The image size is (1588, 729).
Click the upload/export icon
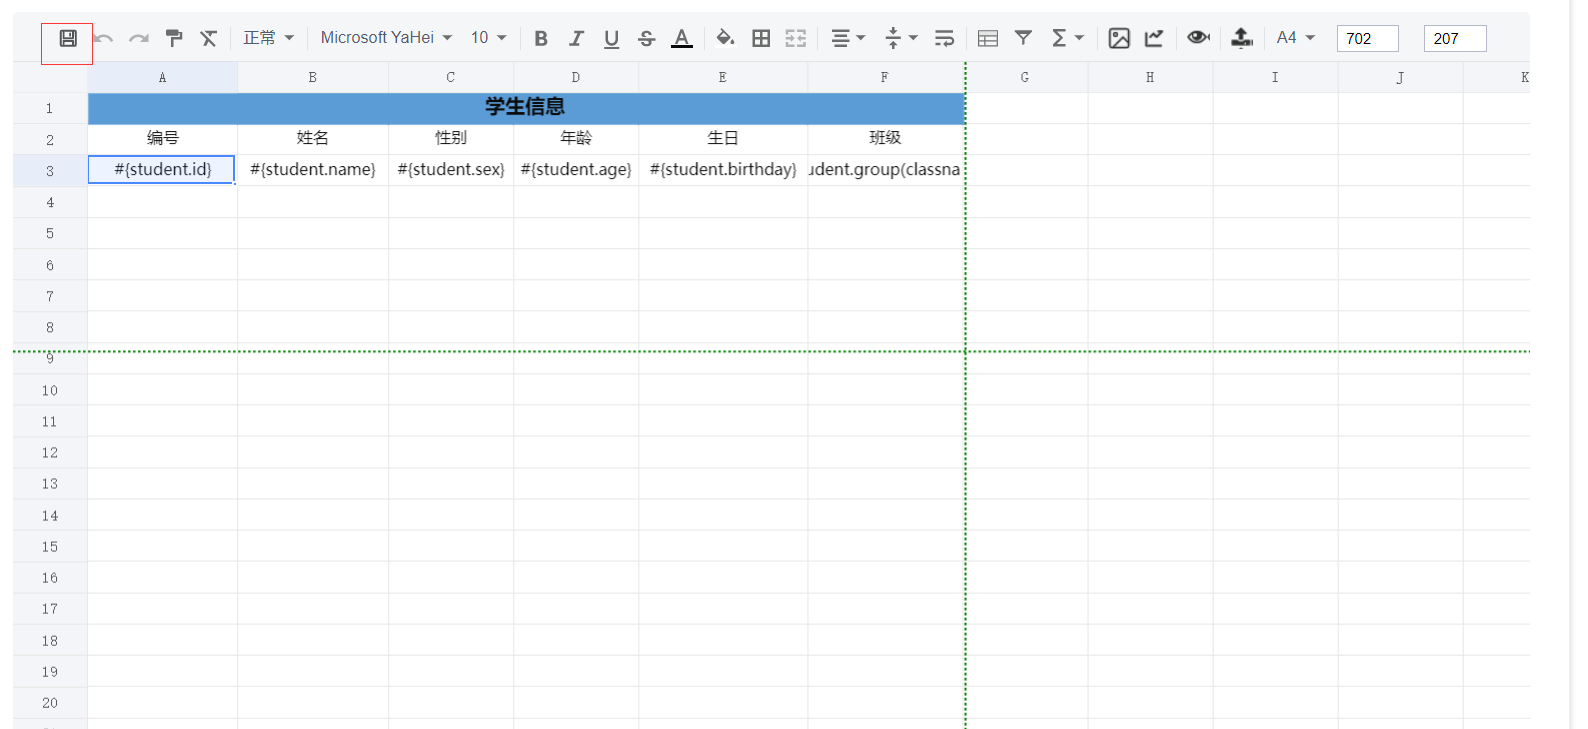pyautogui.click(x=1241, y=38)
